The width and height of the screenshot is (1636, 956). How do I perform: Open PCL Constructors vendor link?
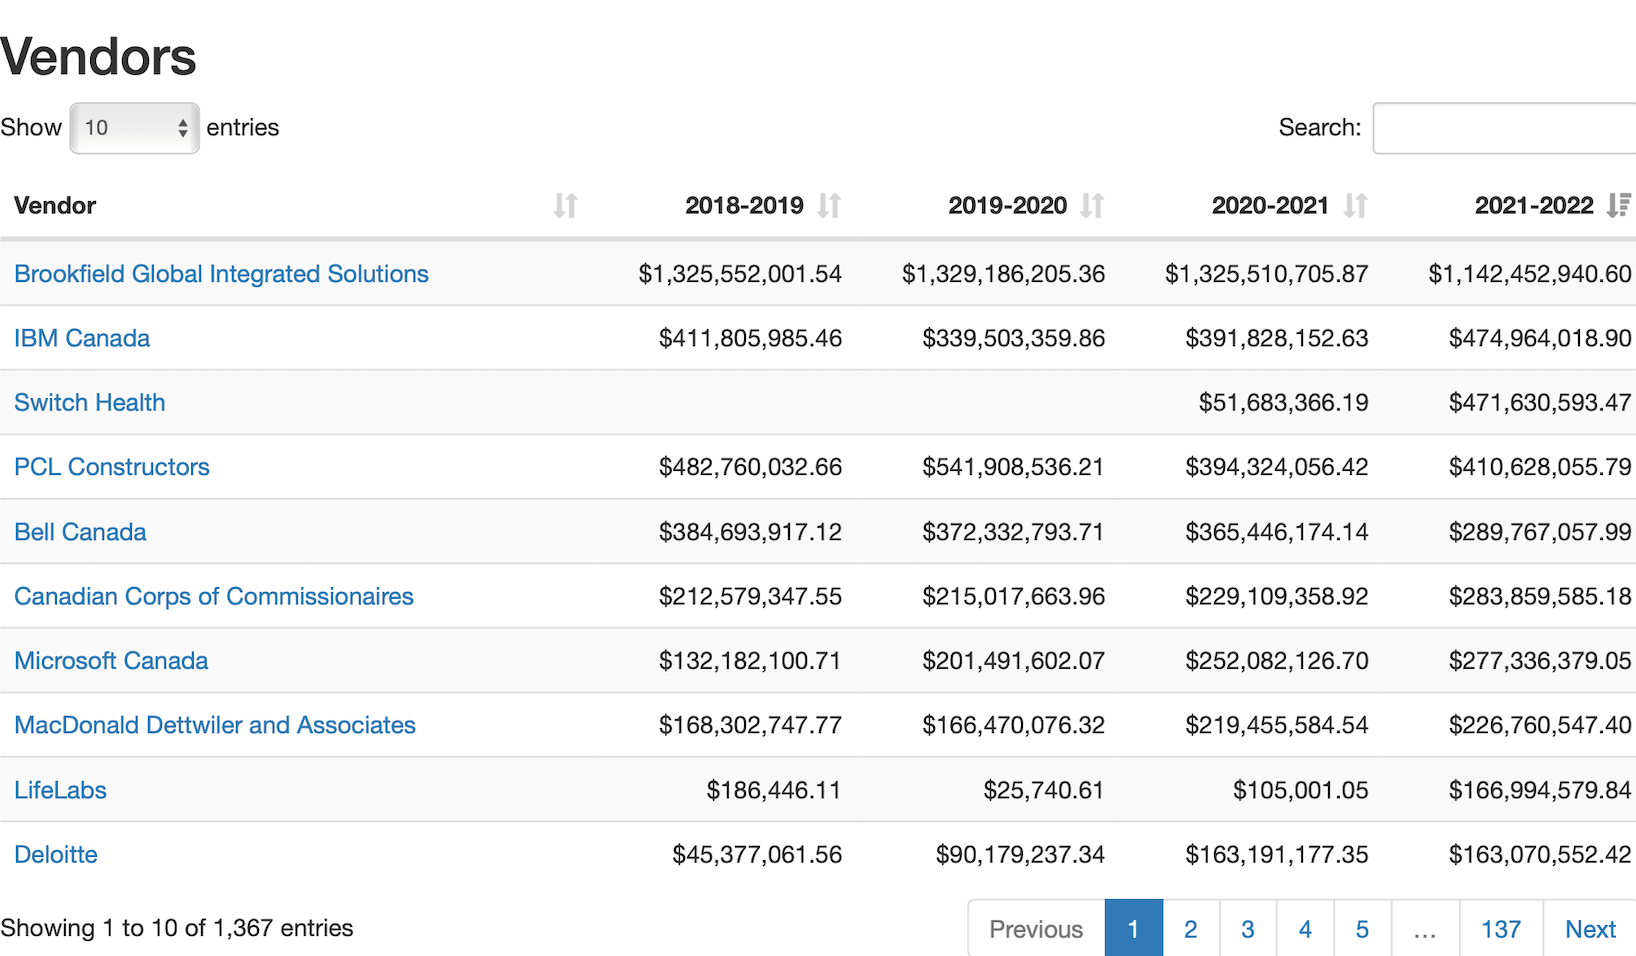coord(112,467)
